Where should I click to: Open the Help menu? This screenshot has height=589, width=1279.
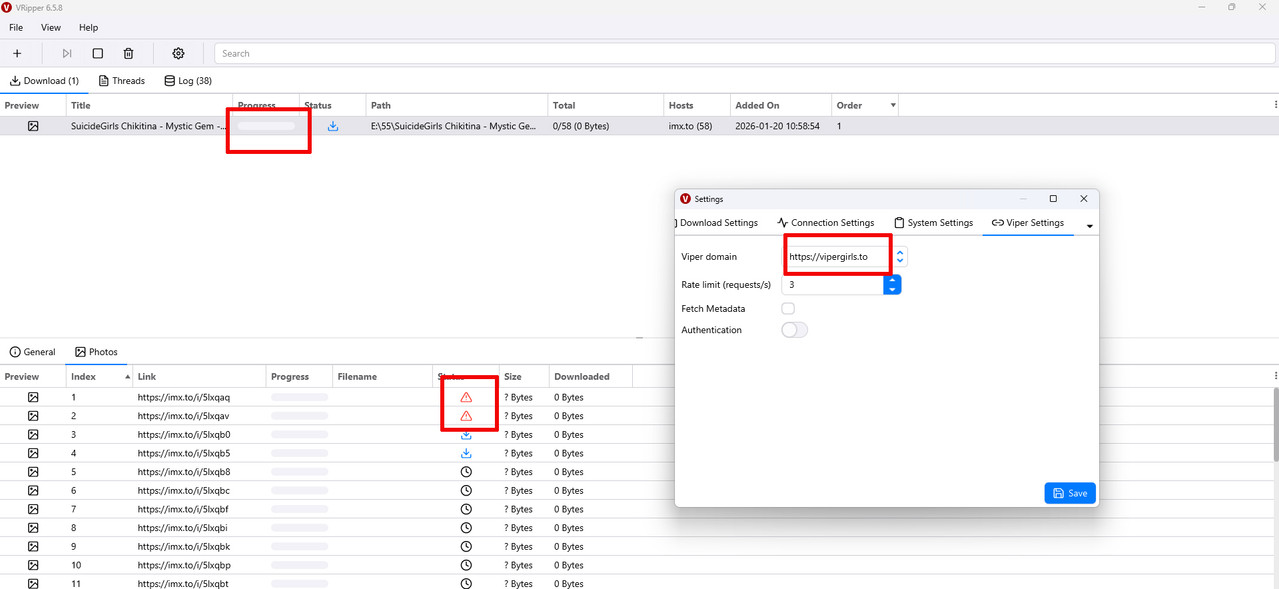point(88,28)
